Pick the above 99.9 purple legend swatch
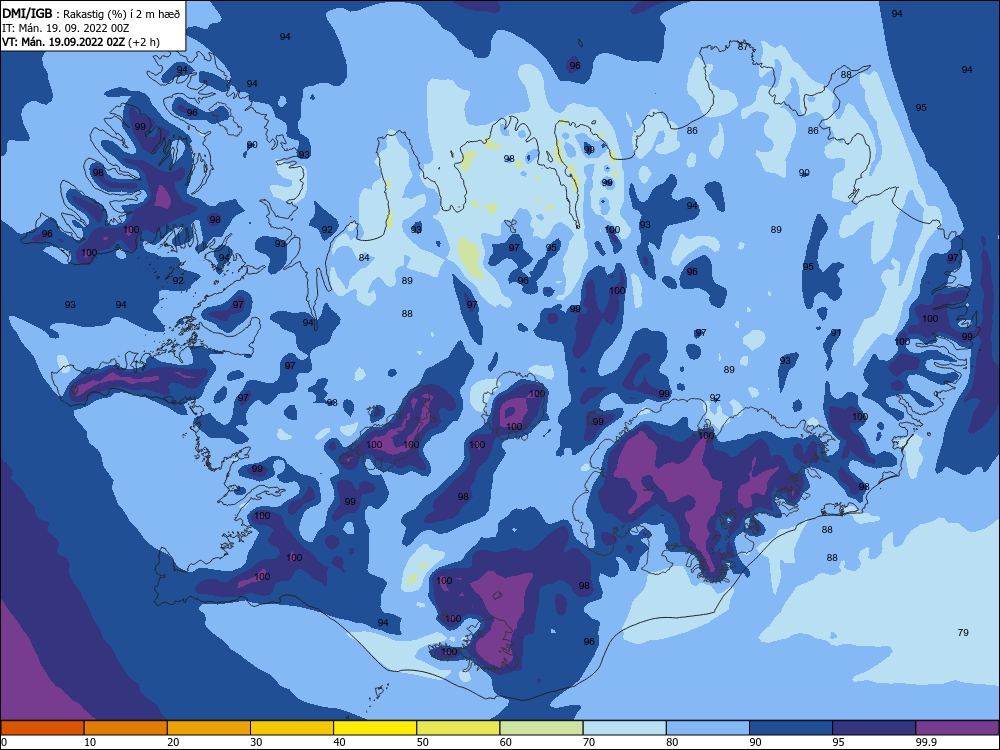This screenshot has width=1000, height=750. click(957, 728)
